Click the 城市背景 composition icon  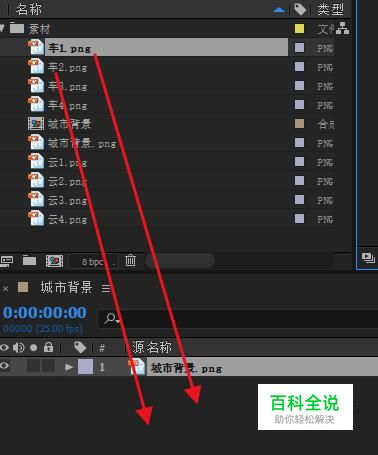click(x=36, y=124)
